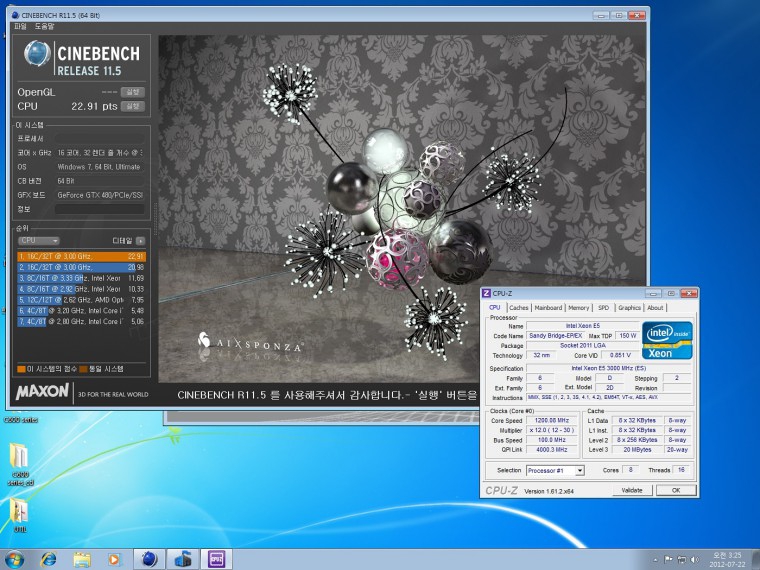Viewport: 760px width, 570px height.
Task: Click the blue toolbox taskbar app
Action: [183, 559]
